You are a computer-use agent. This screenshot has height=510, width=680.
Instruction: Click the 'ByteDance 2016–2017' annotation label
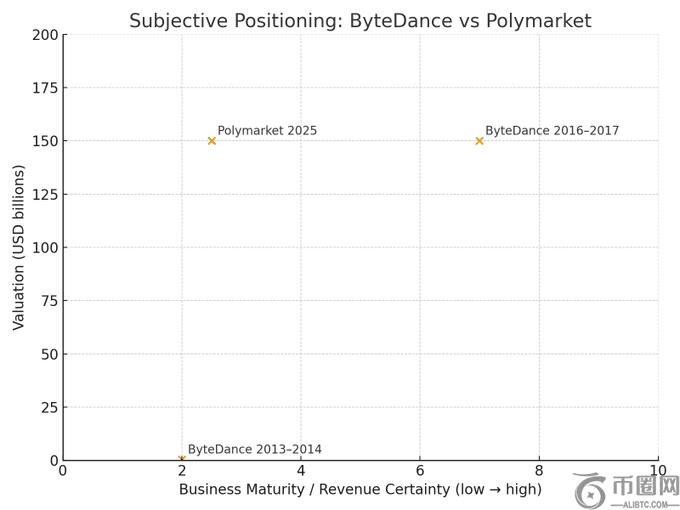click(552, 131)
